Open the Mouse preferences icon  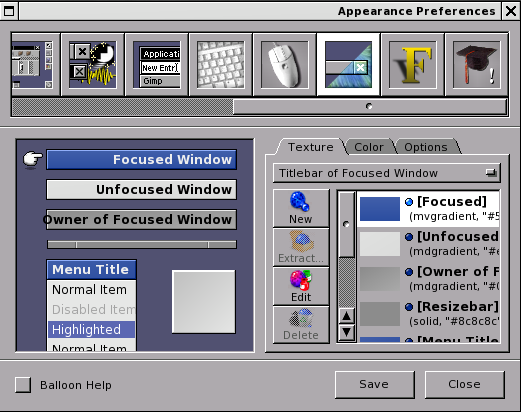coord(285,64)
